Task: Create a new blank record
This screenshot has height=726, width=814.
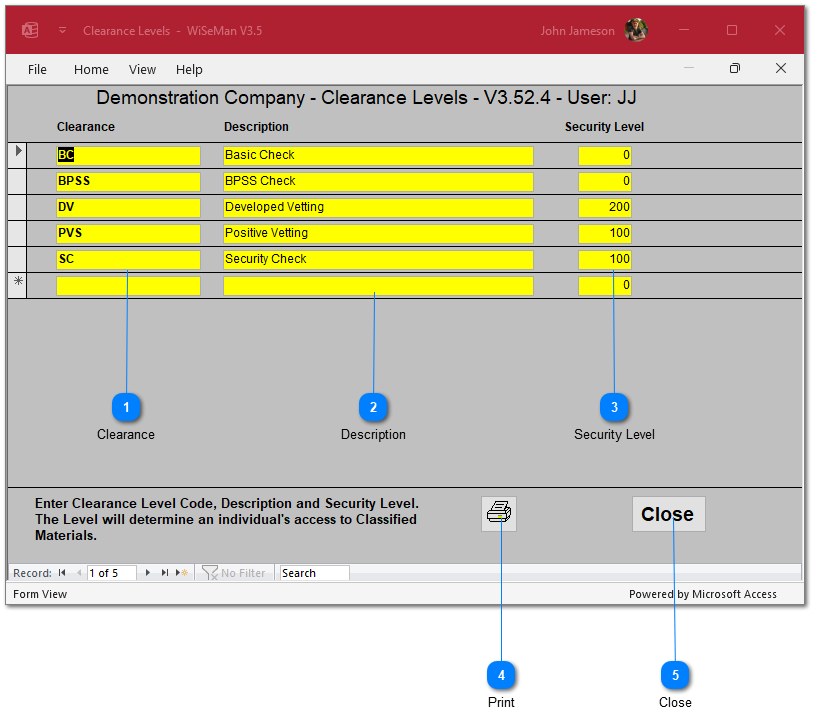Action: coord(181,573)
